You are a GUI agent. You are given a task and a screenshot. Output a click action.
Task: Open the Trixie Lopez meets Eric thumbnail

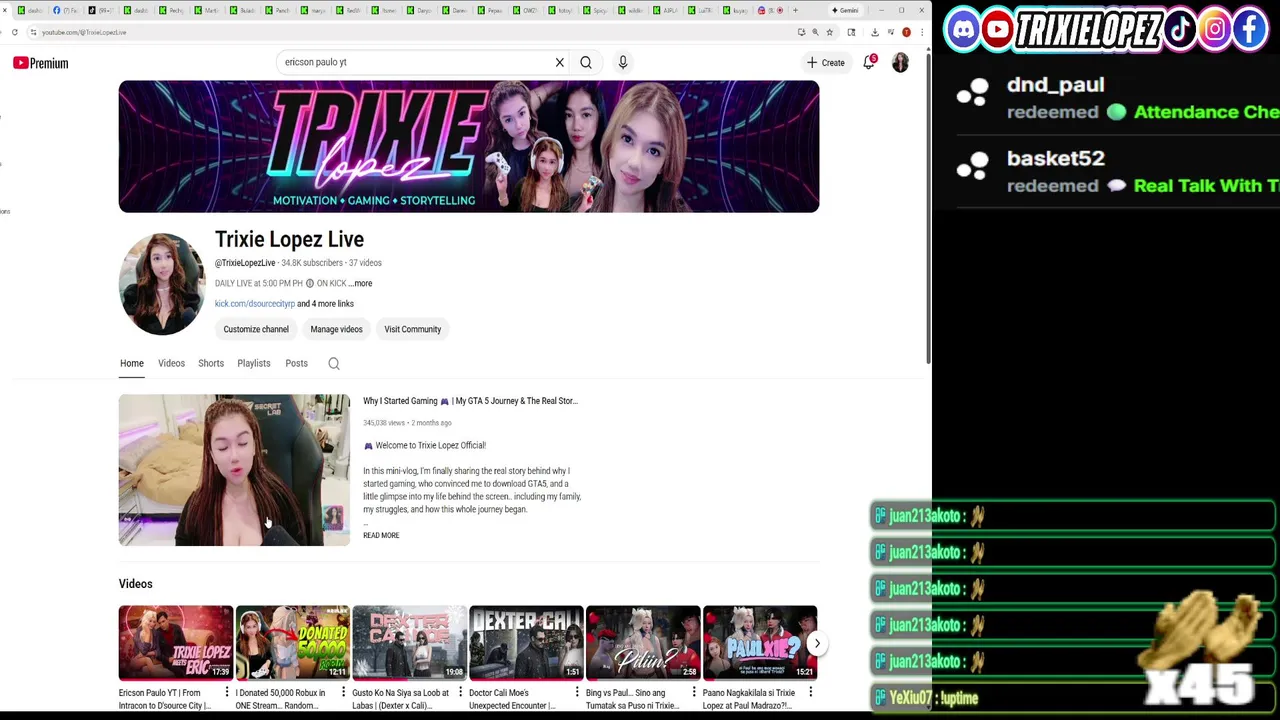[x=176, y=643]
